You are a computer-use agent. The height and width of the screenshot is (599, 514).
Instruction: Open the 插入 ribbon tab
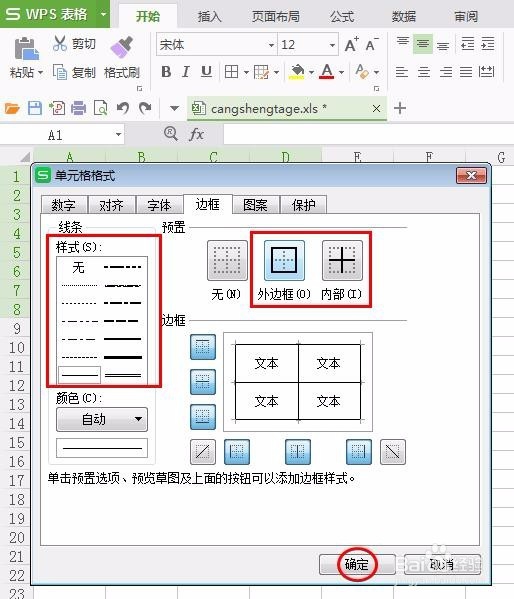209,16
